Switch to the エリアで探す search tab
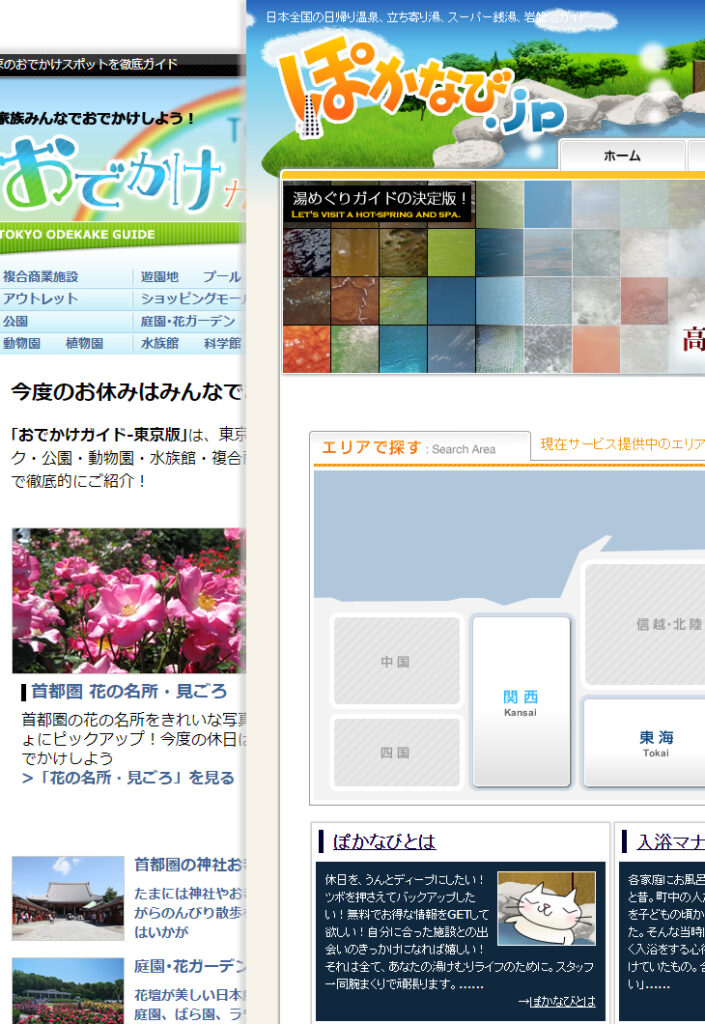 pos(419,448)
